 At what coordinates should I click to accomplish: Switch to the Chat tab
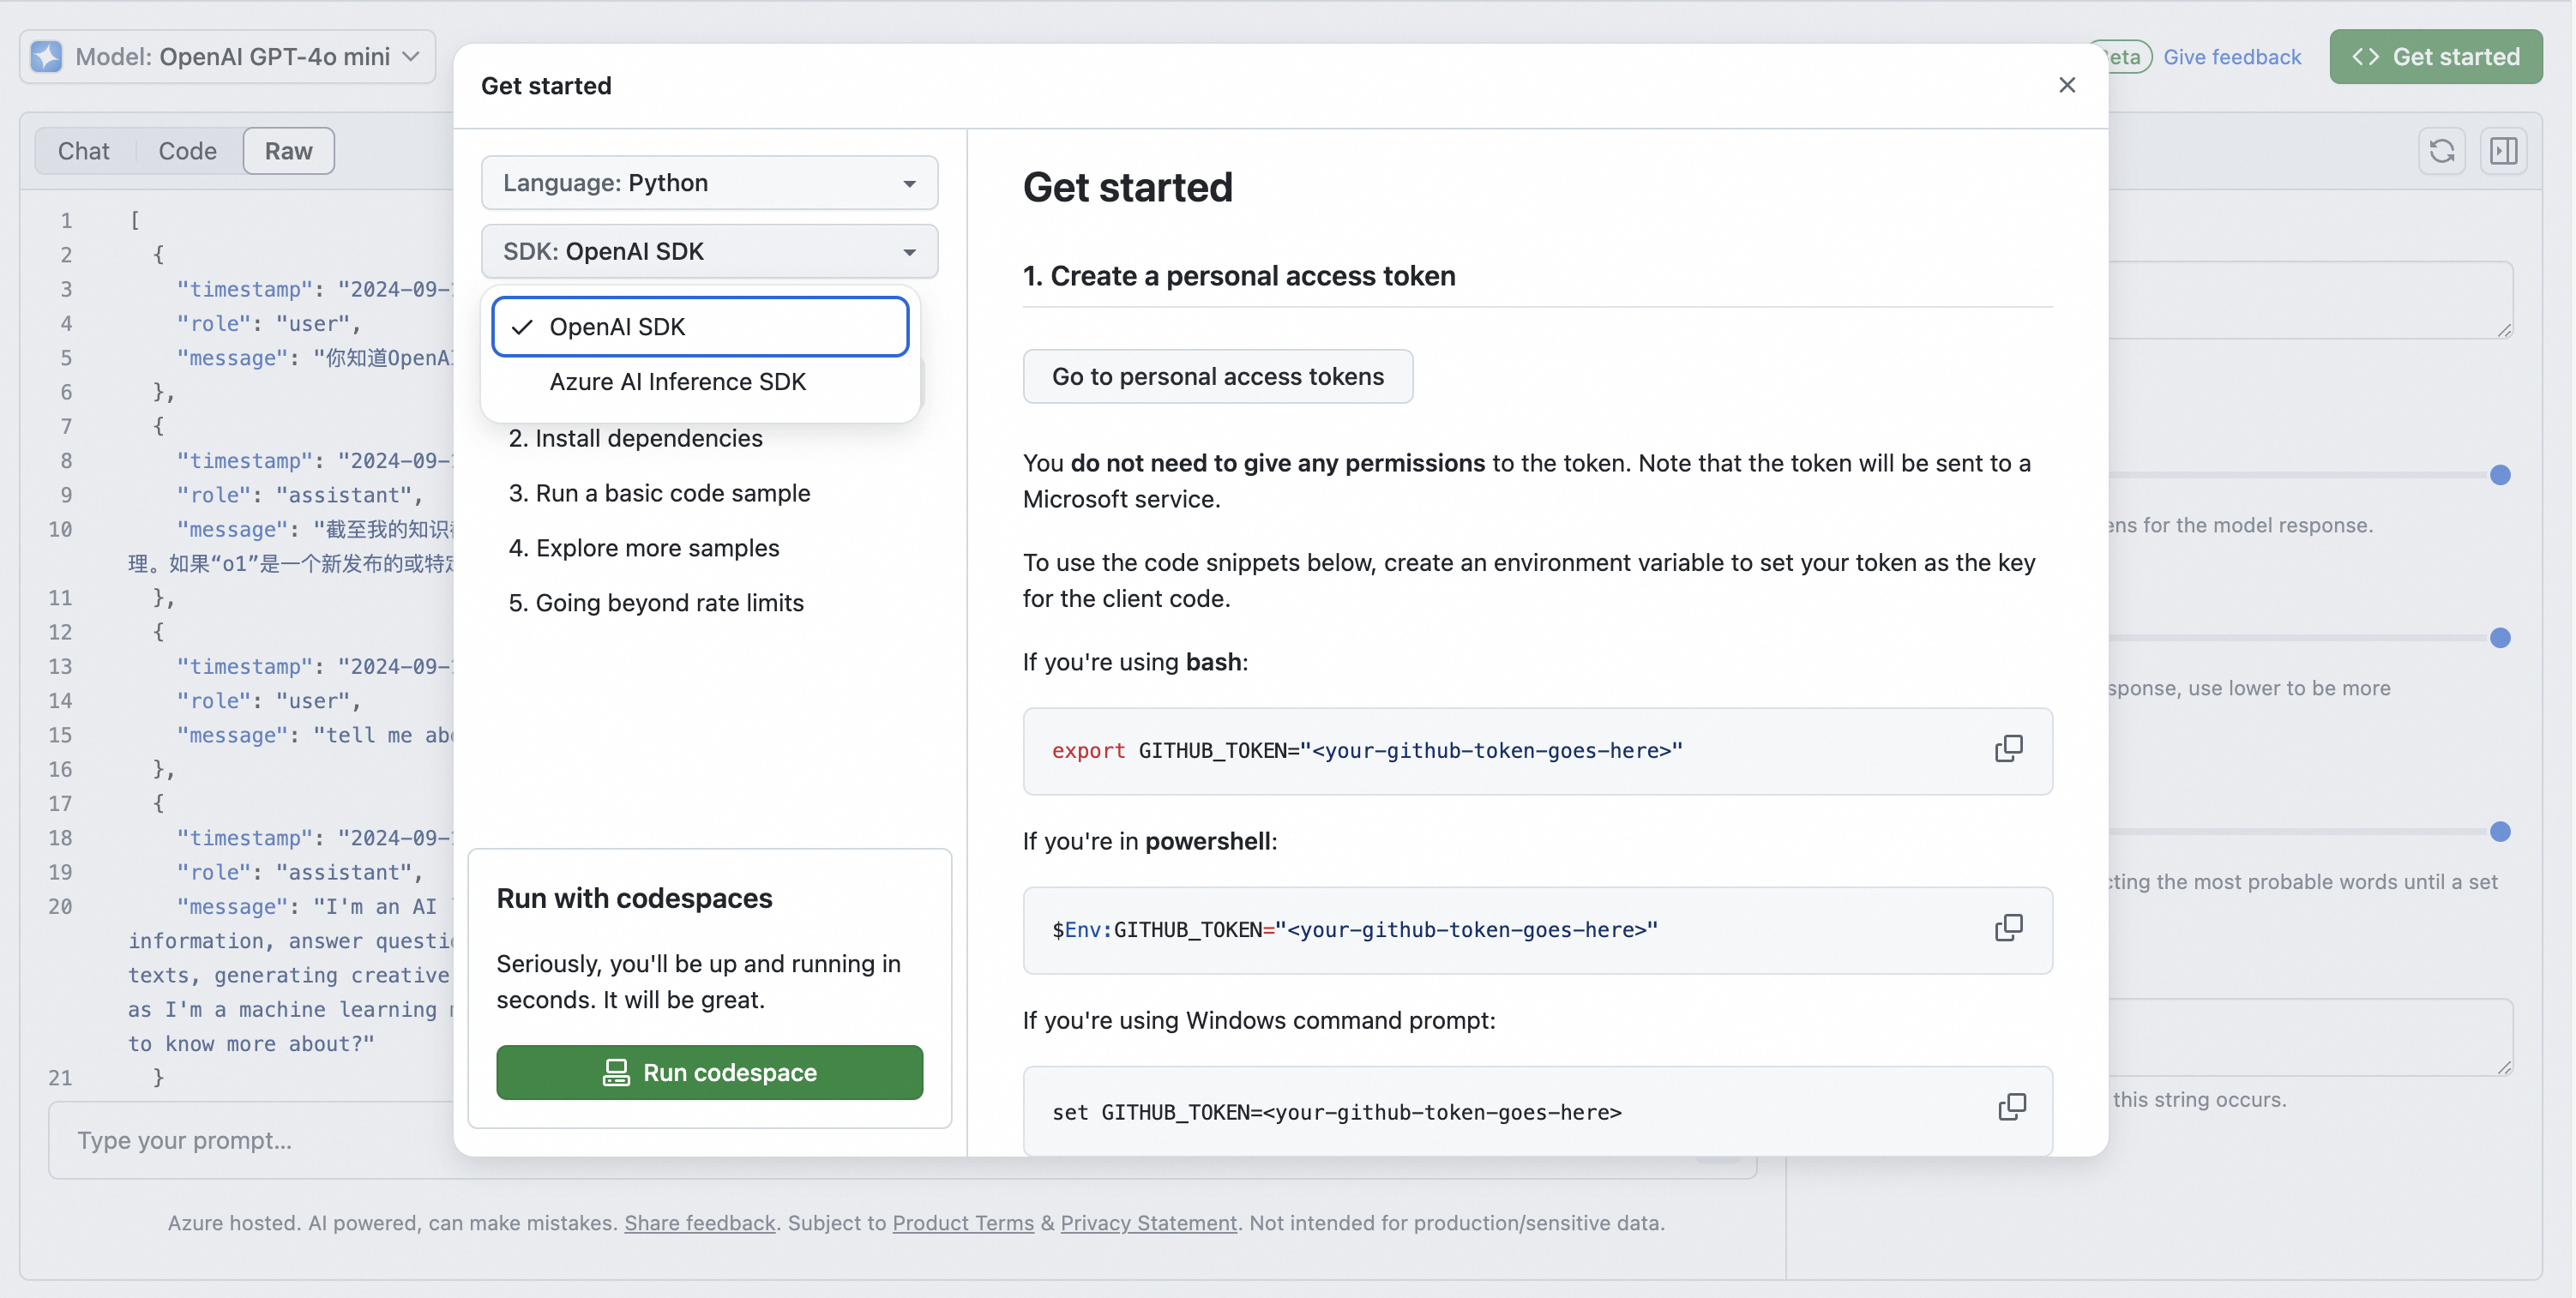coord(83,151)
